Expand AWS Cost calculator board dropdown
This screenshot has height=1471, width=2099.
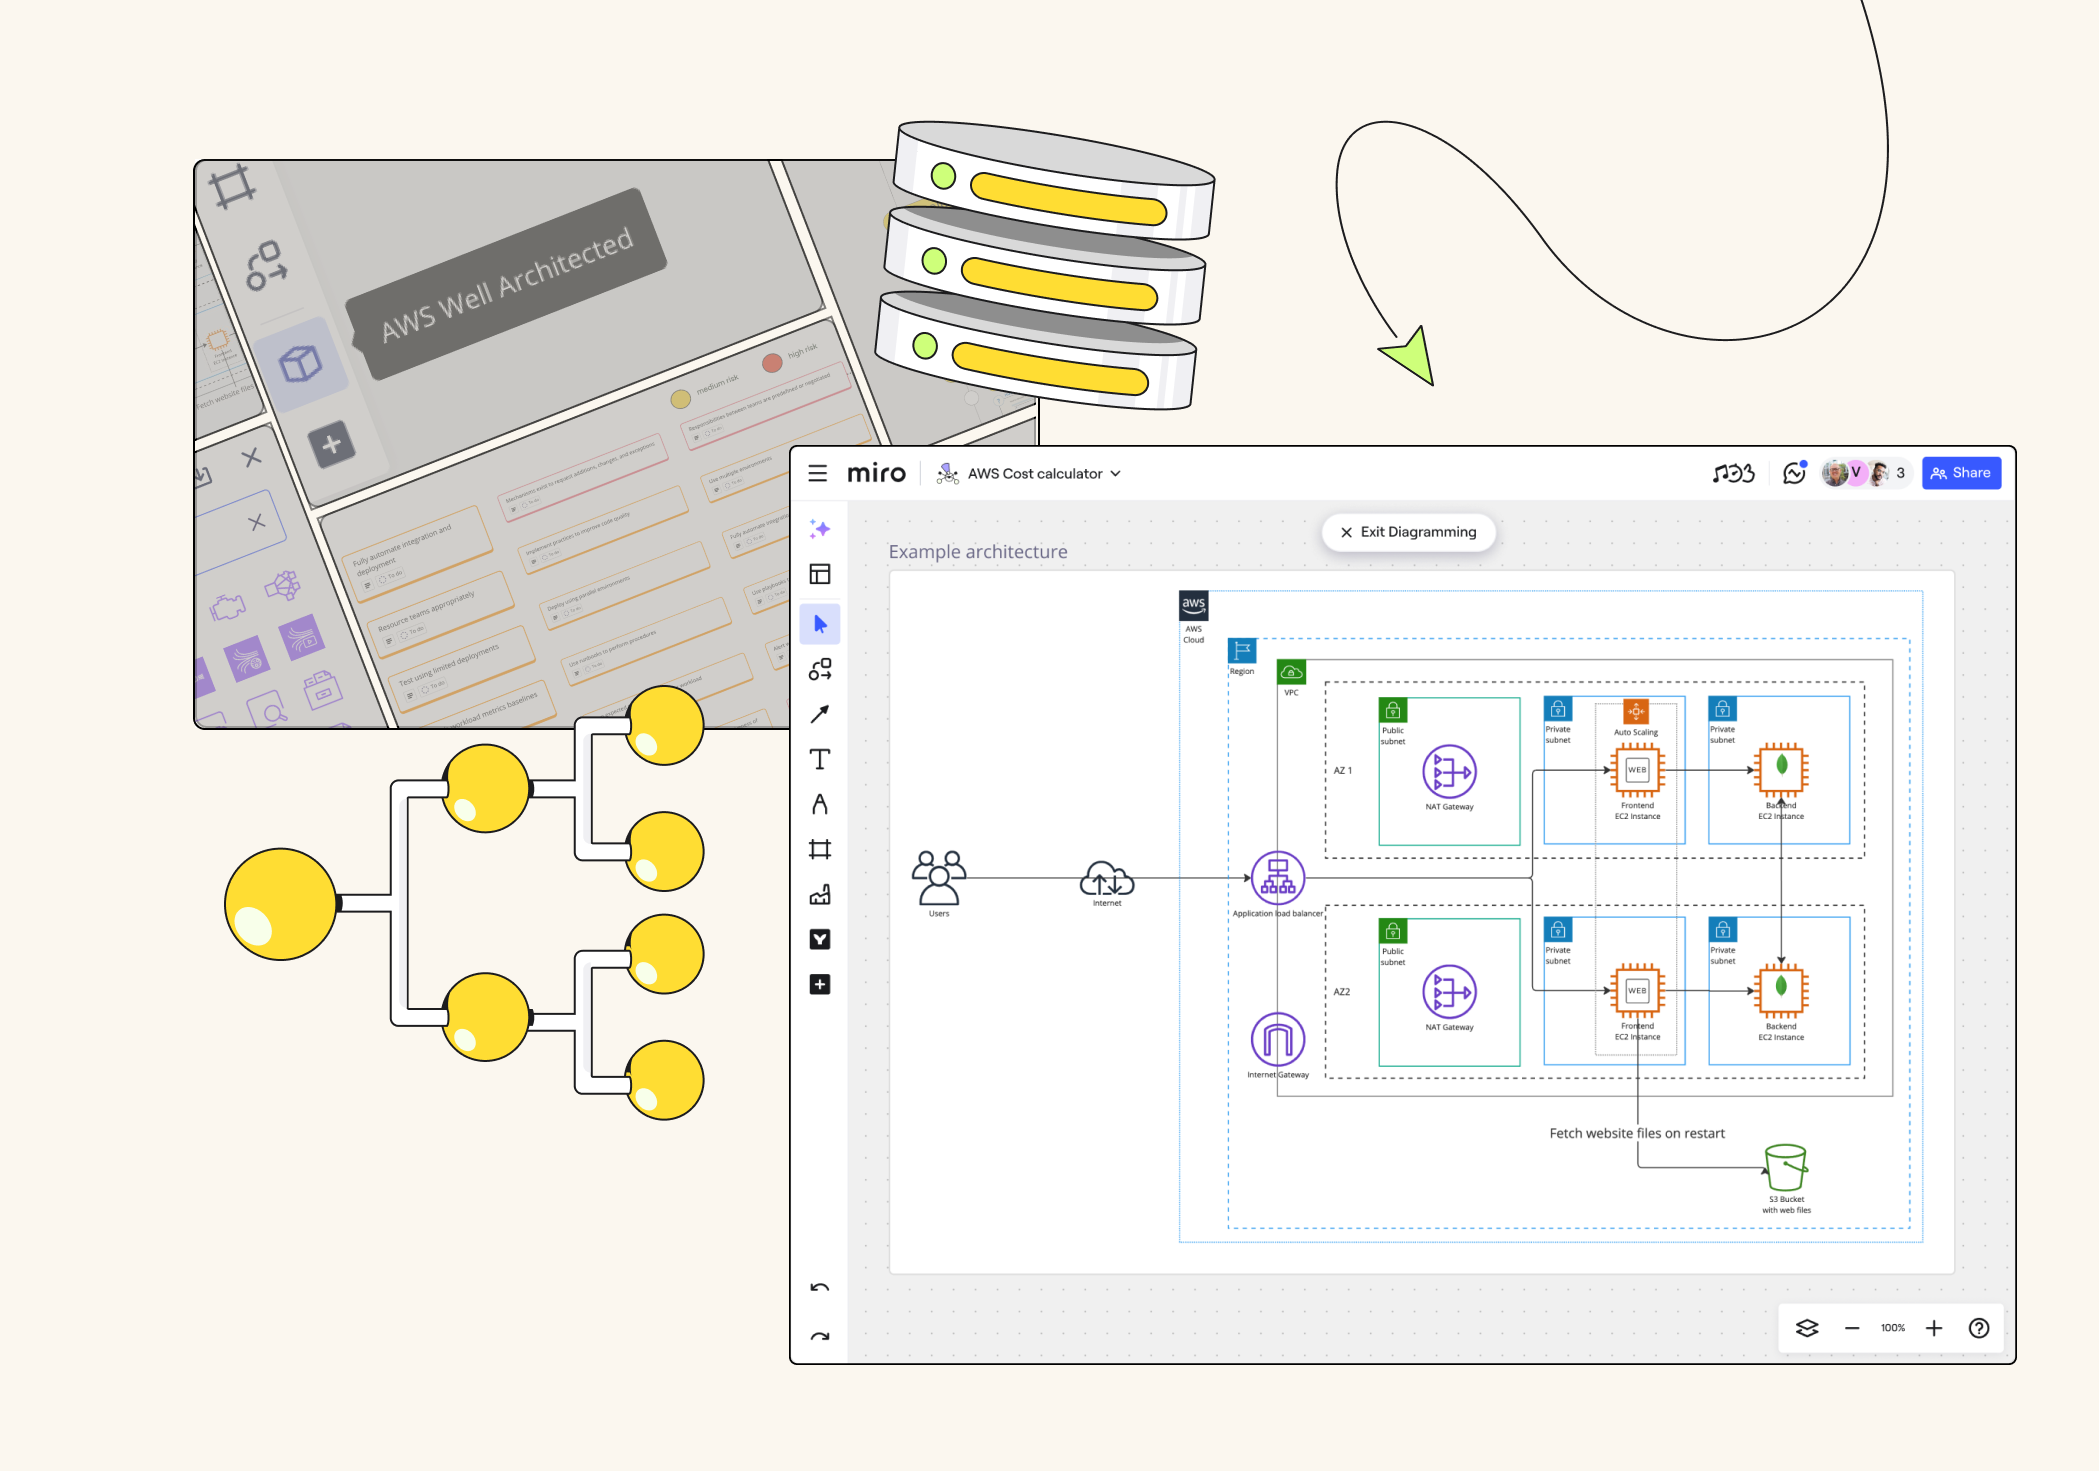(1116, 474)
